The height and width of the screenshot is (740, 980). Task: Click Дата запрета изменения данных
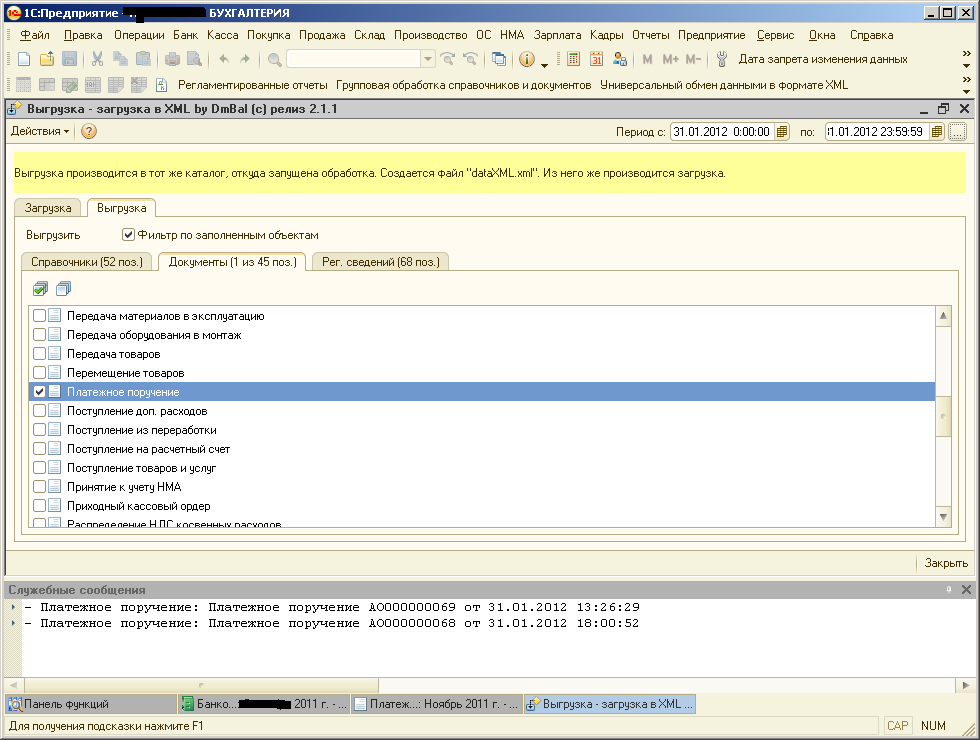coord(823,59)
